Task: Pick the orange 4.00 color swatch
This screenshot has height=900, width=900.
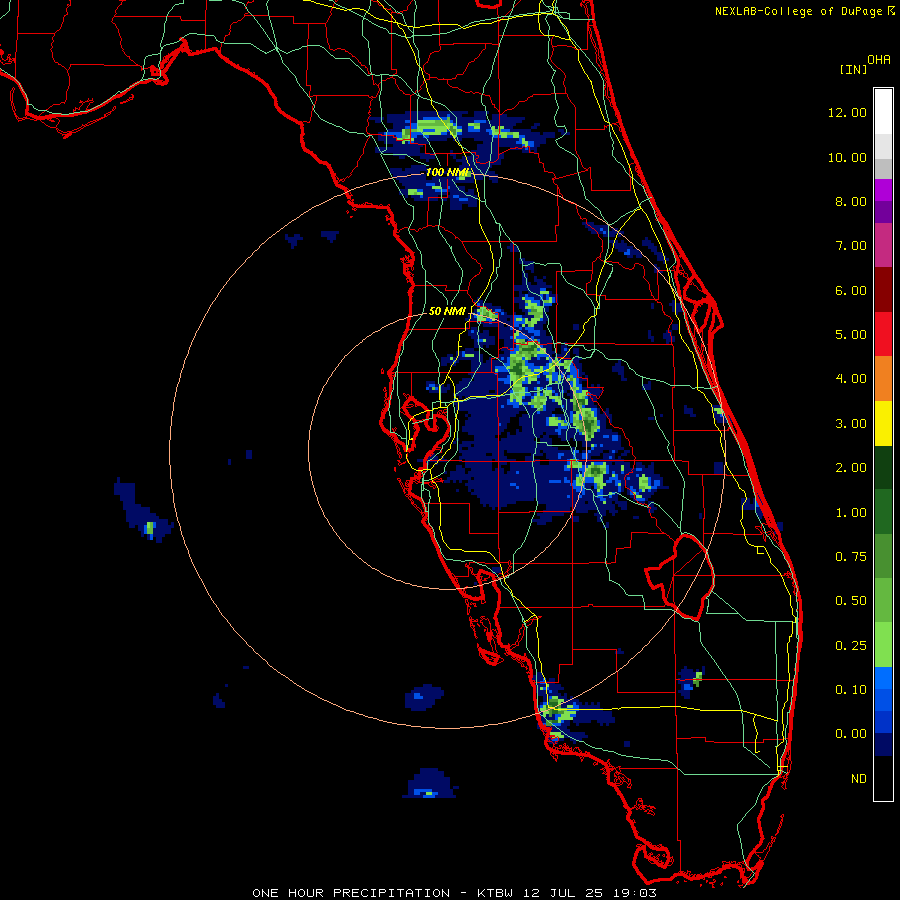Action: point(883,379)
